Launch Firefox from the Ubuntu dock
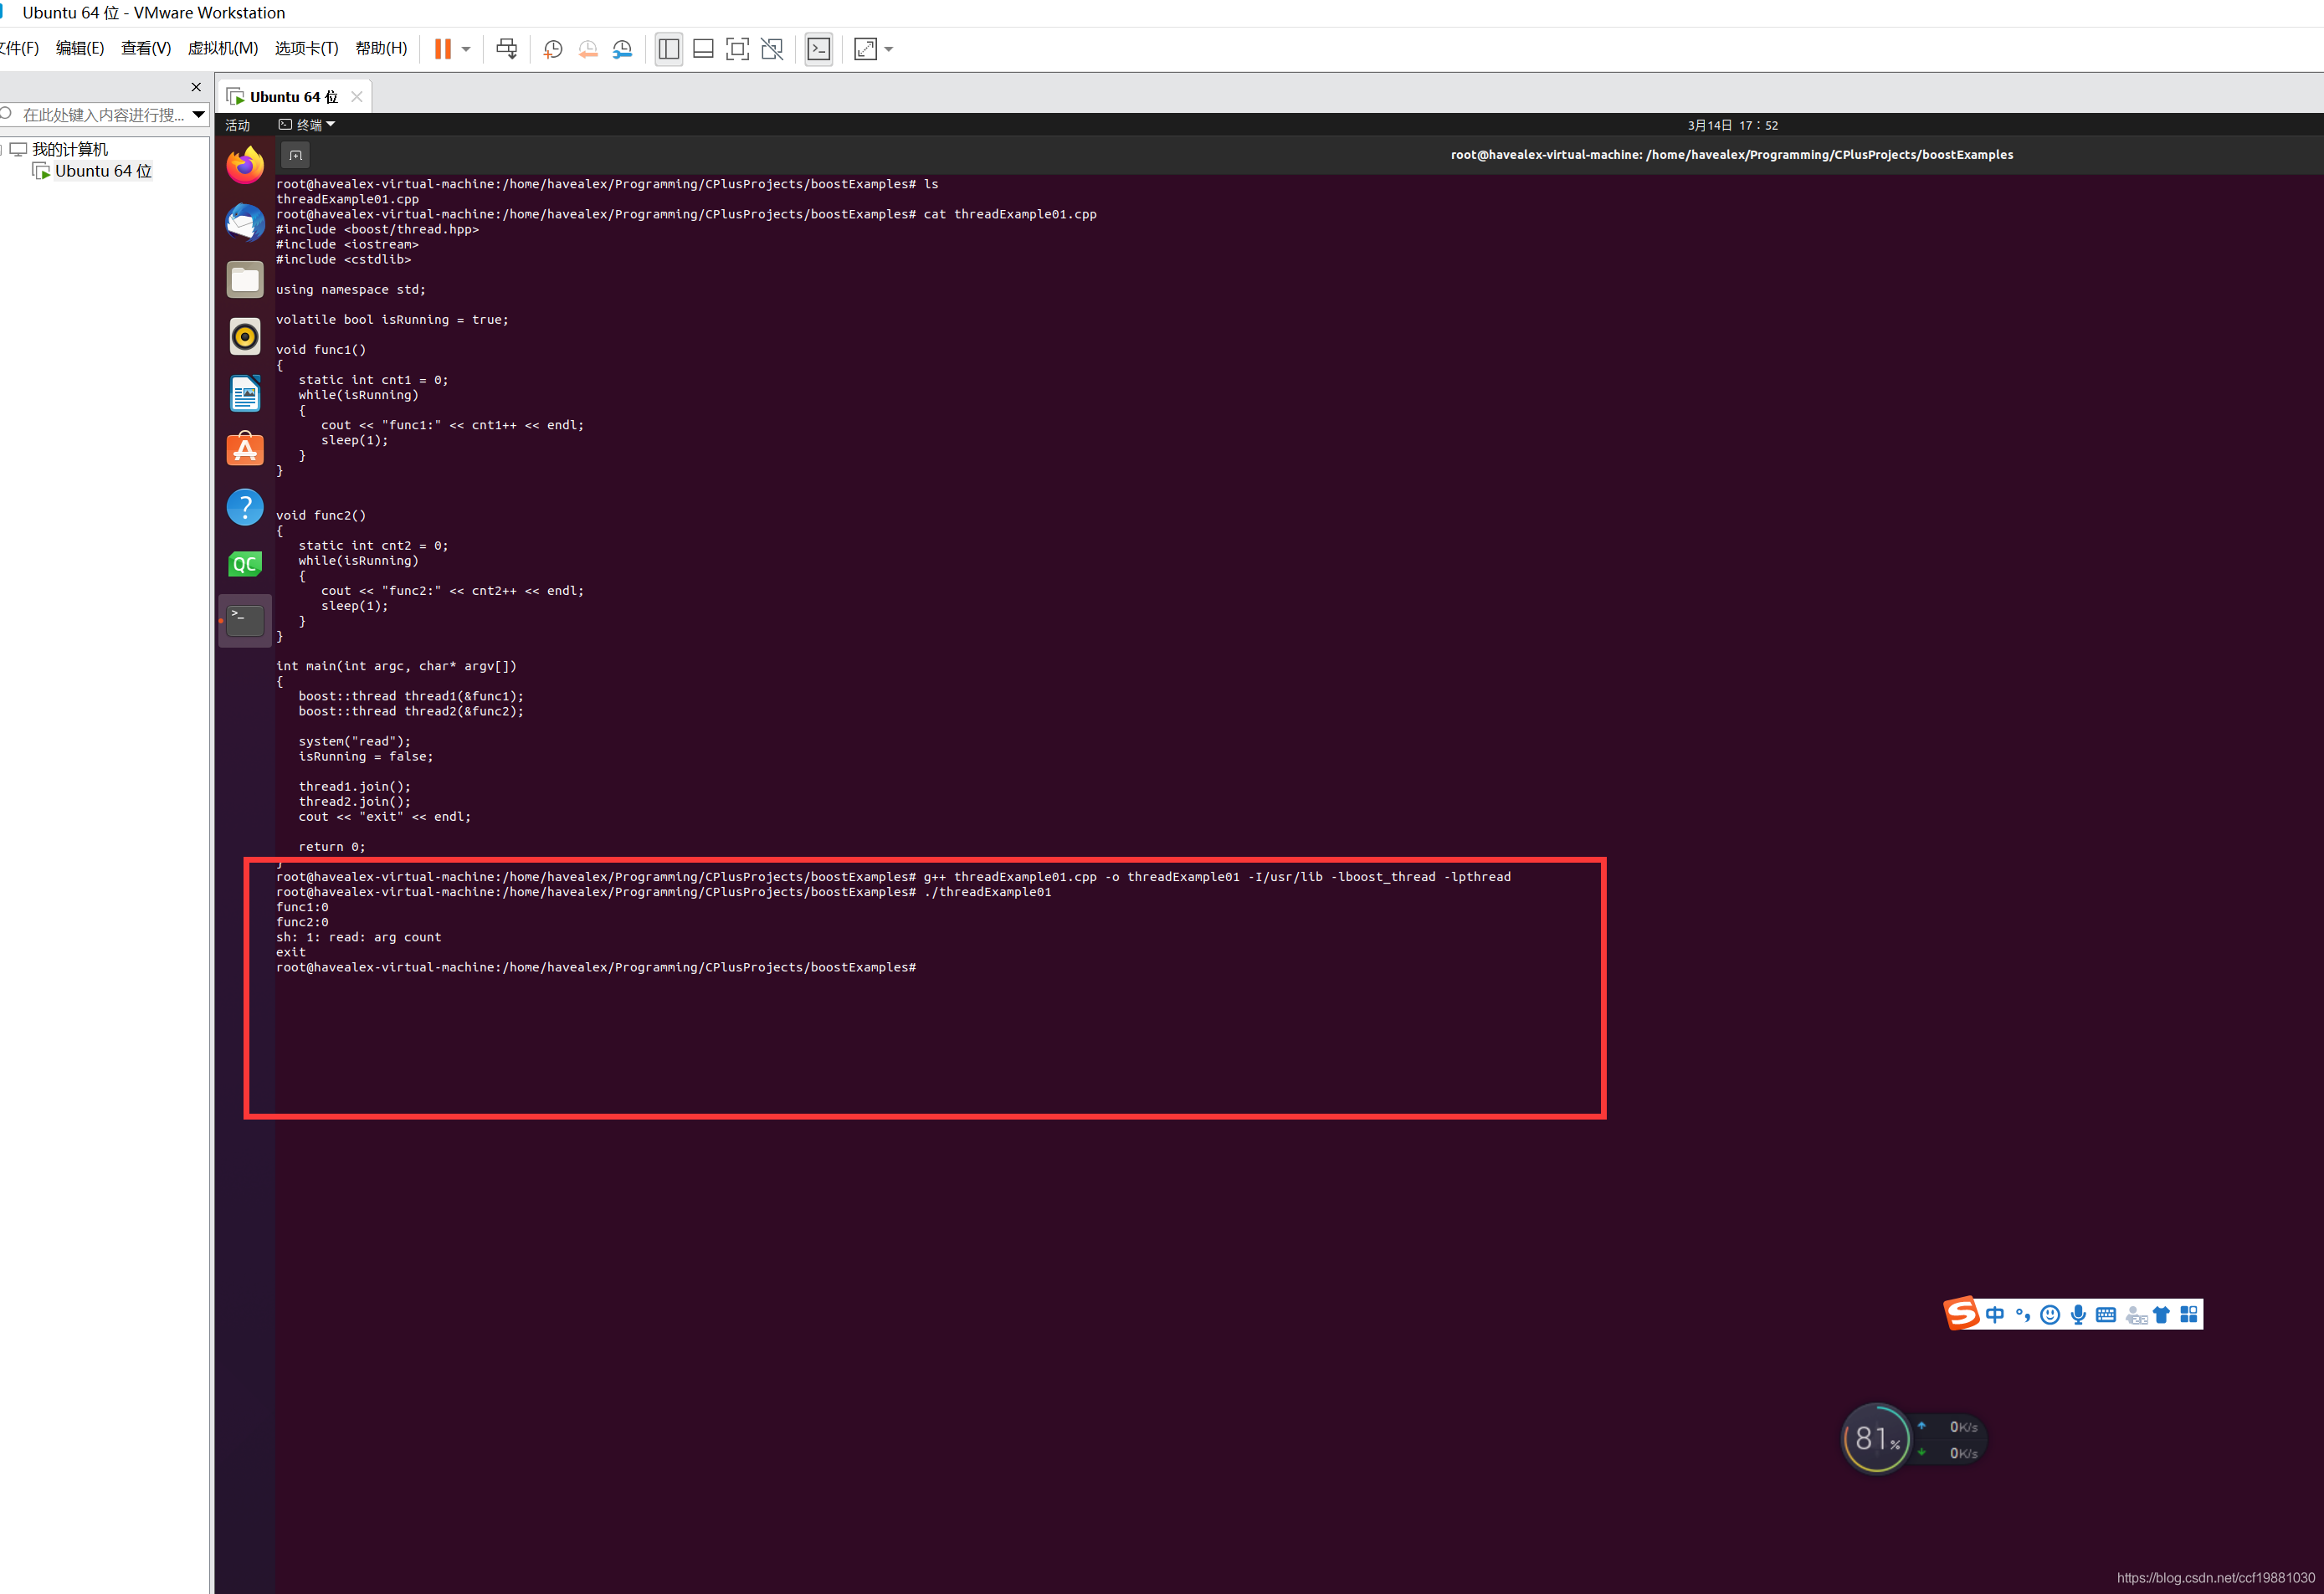 tap(245, 165)
